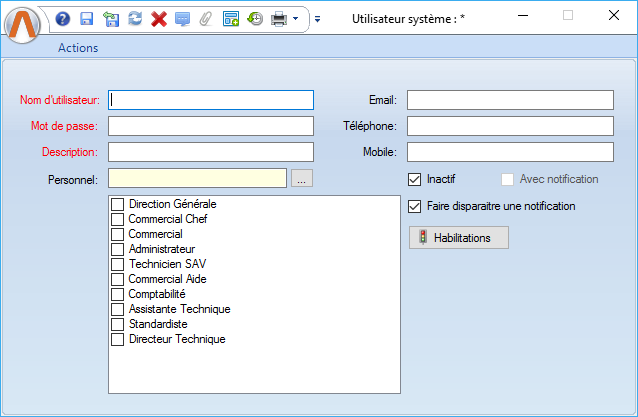
Task: Click the Habilitations button
Action: [x=459, y=238]
